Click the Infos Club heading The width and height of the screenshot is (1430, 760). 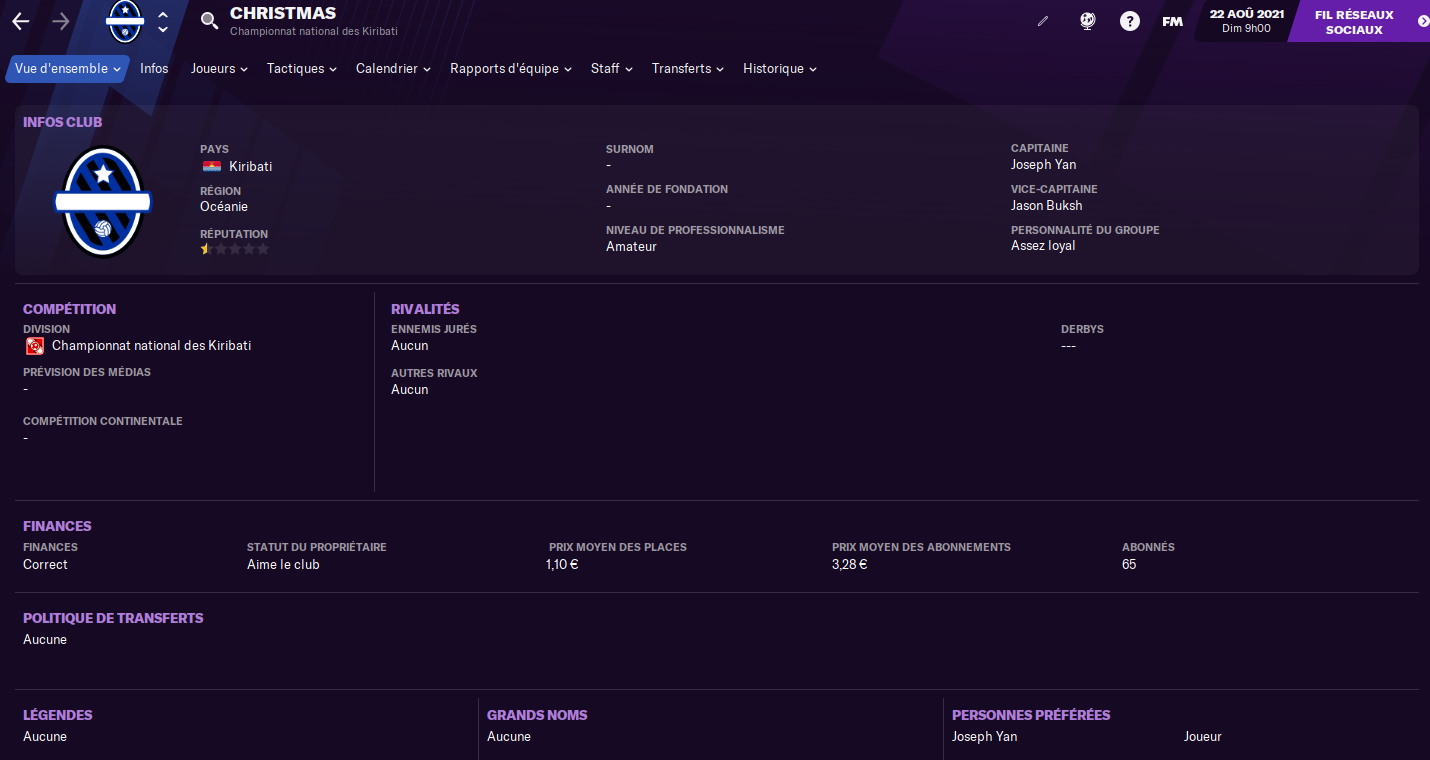[x=63, y=123]
